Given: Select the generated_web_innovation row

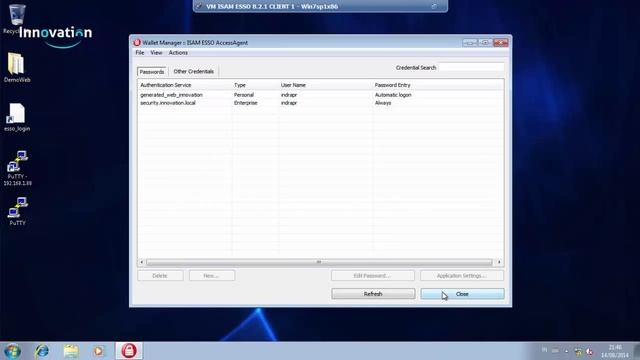Looking at the screenshot, I should pos(320,95).
